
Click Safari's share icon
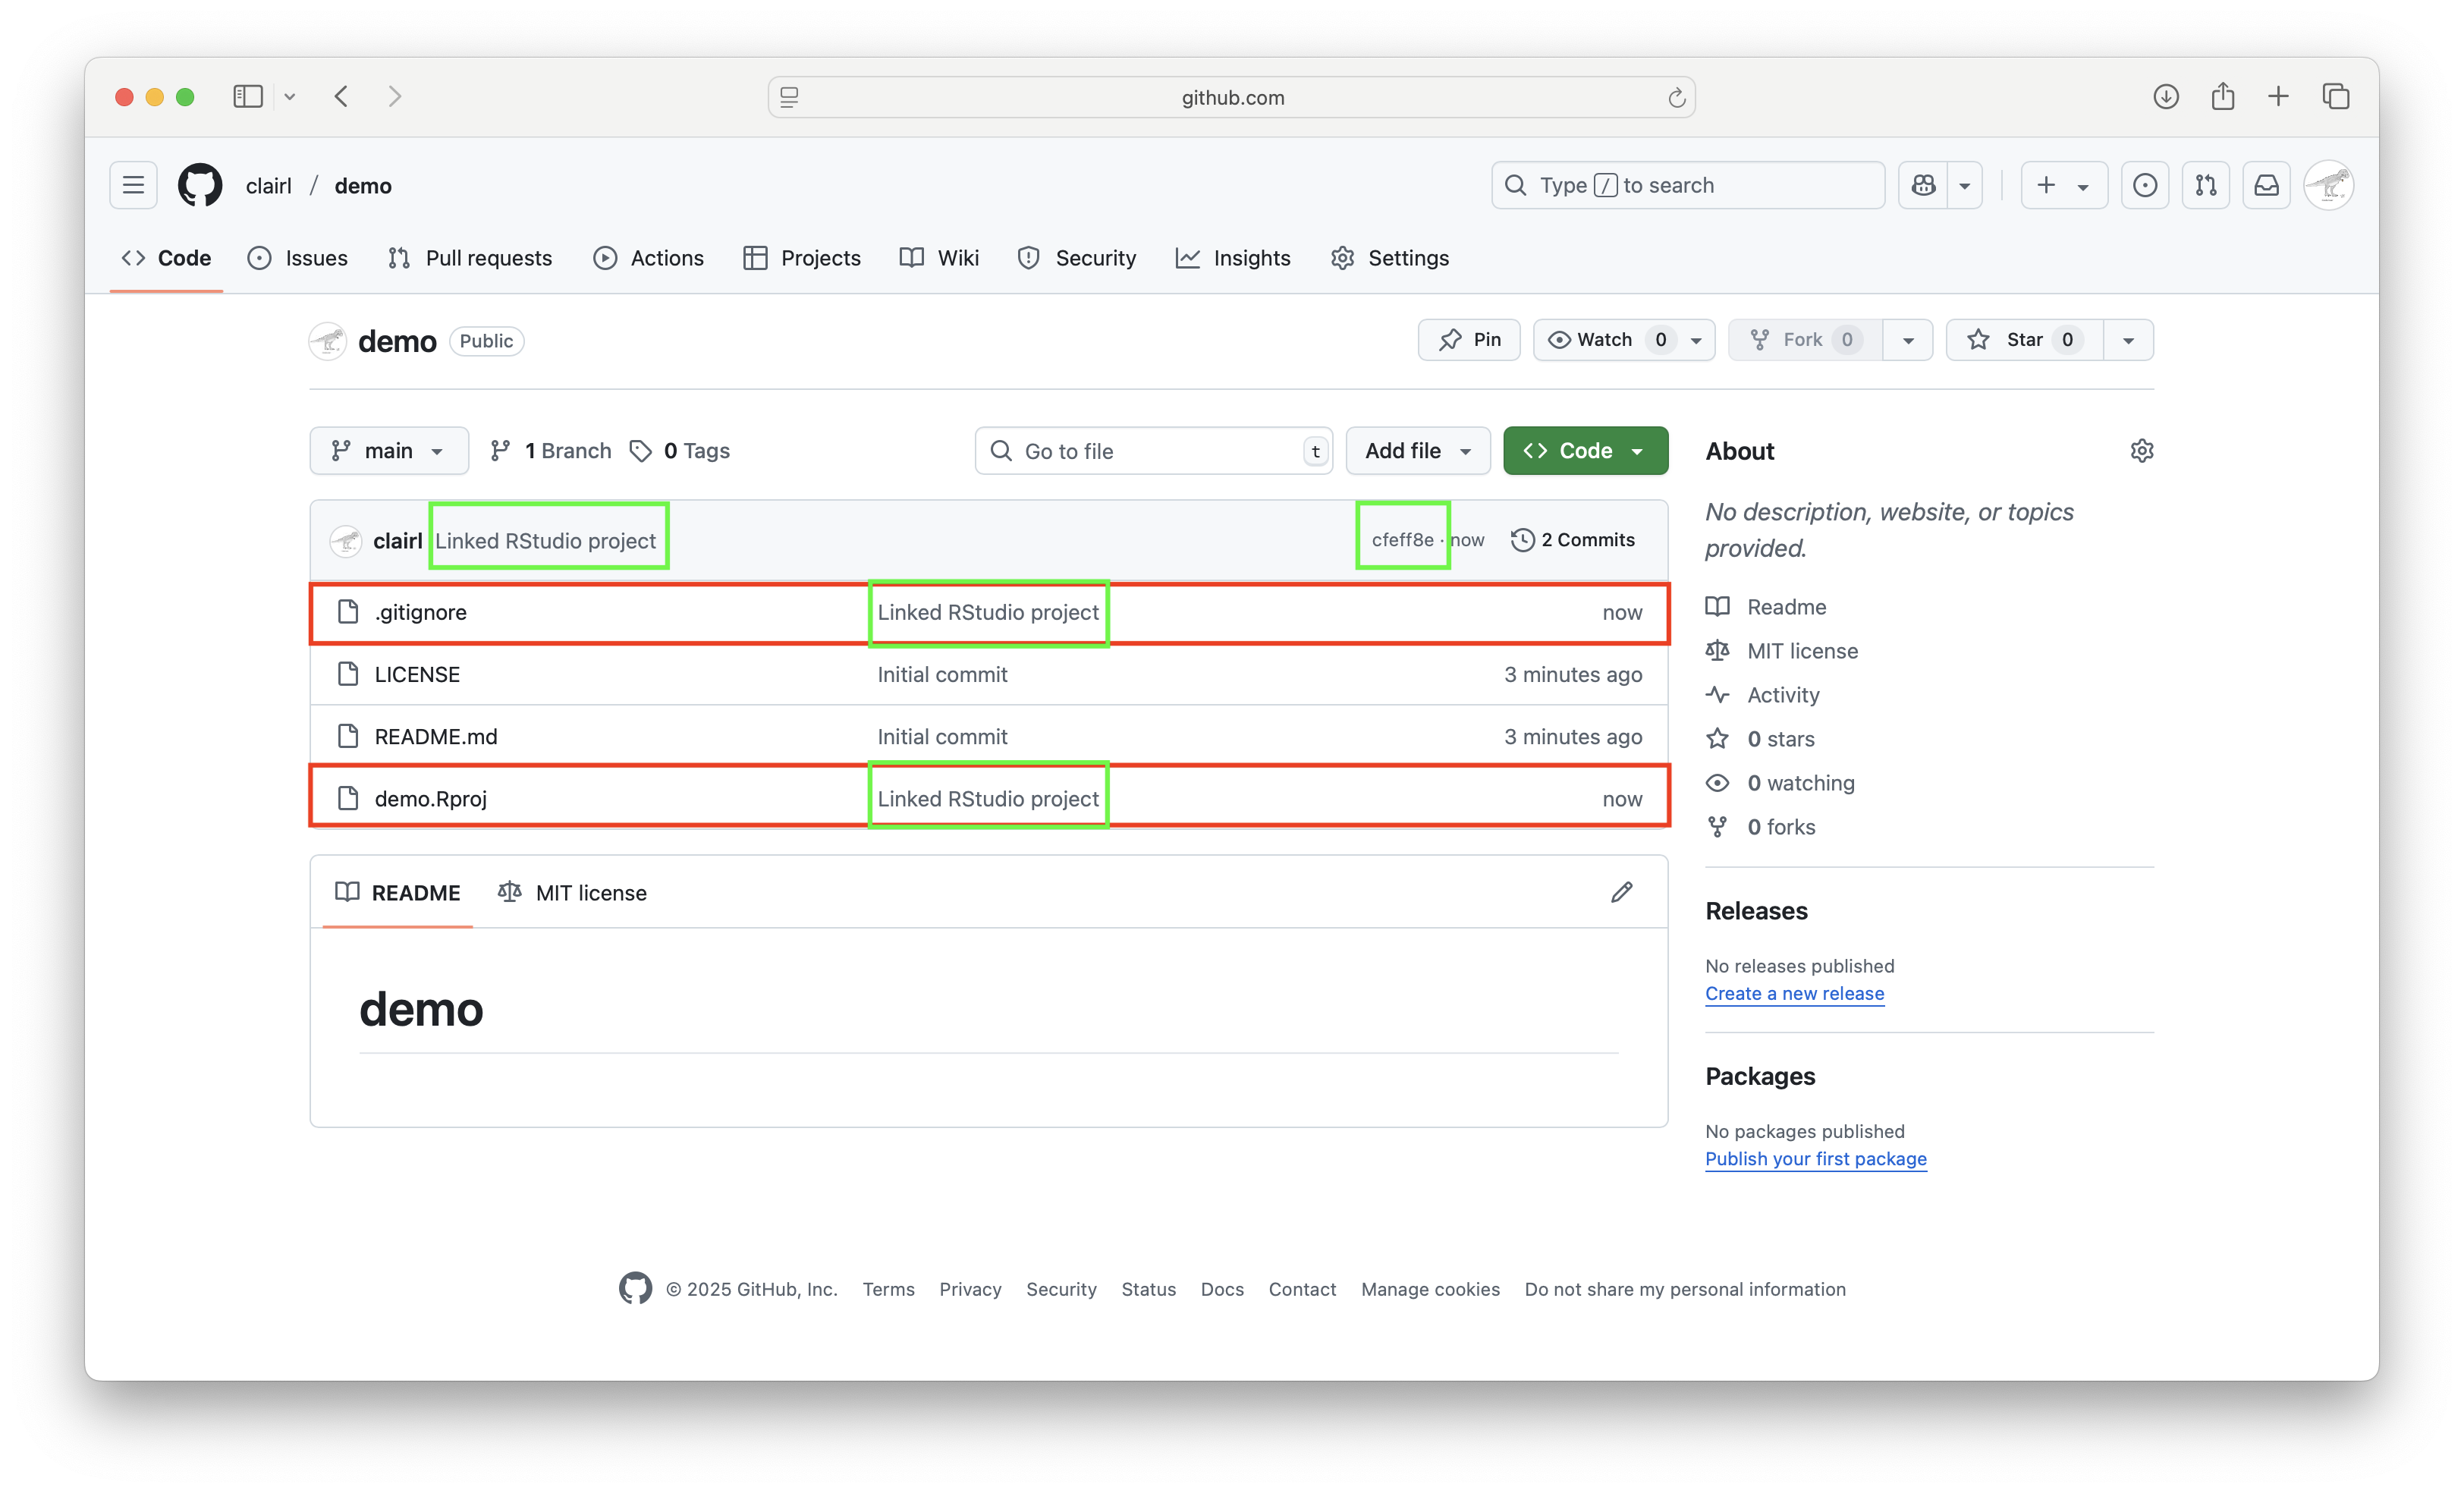(x=2222, y=97)
